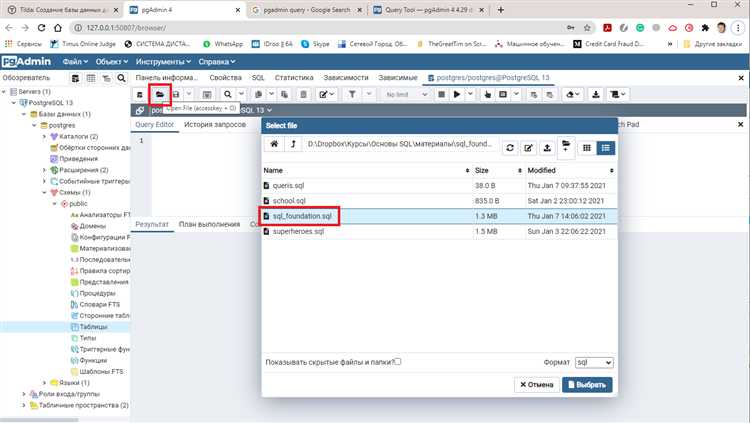Collapse the public schema tree node
This screenshot has height=423, width=750.
[56, 203]
